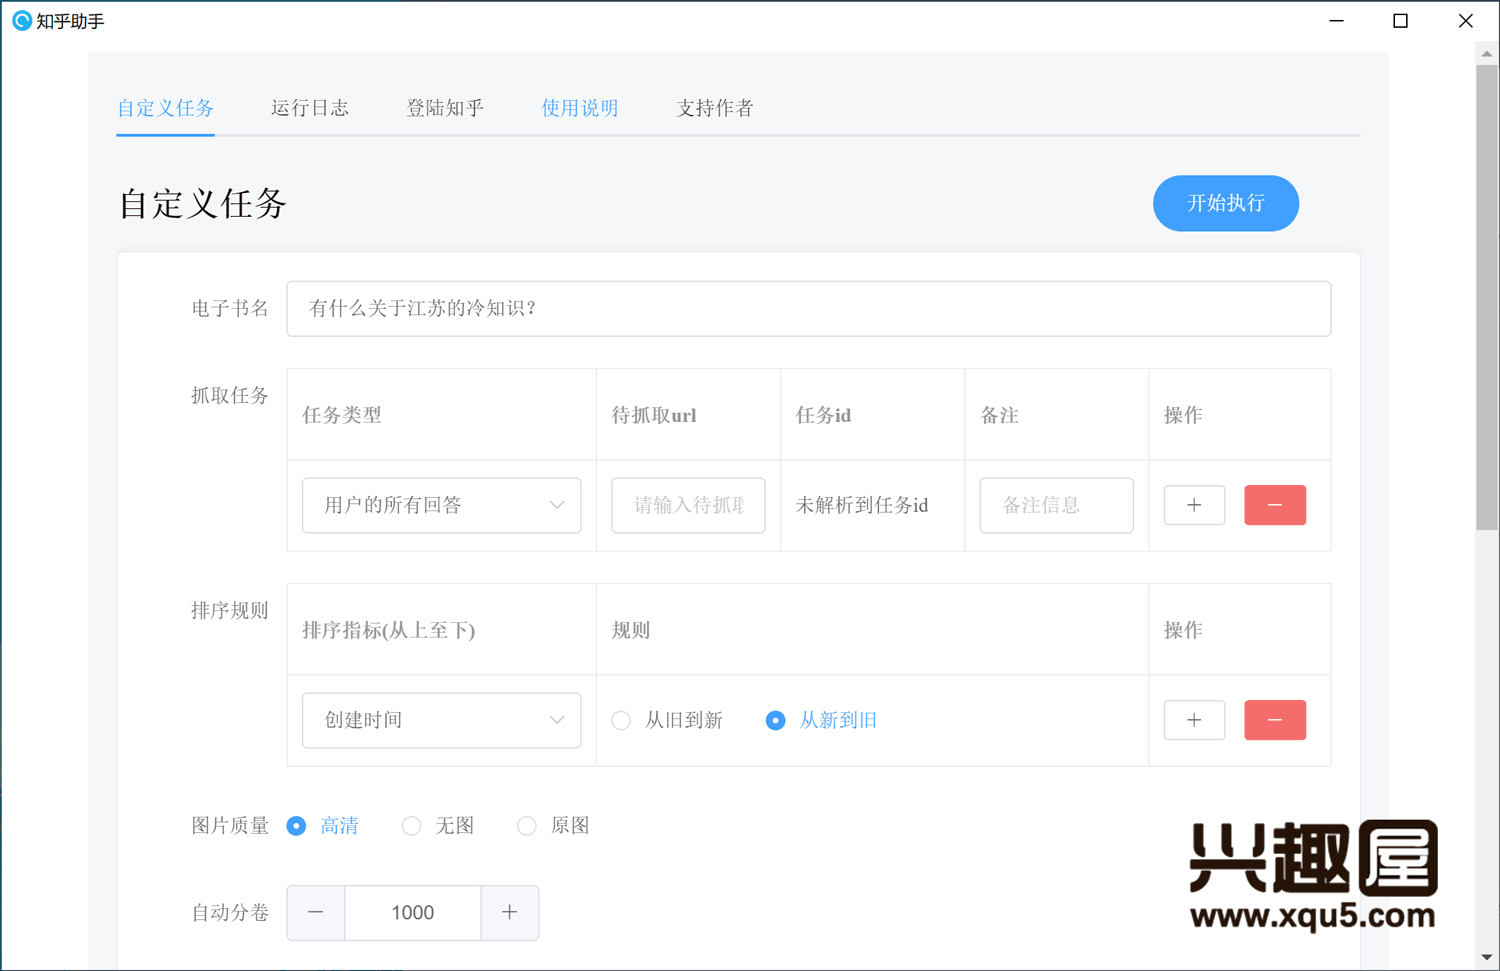Click the scrollbar up arrow

(1487, 54)
